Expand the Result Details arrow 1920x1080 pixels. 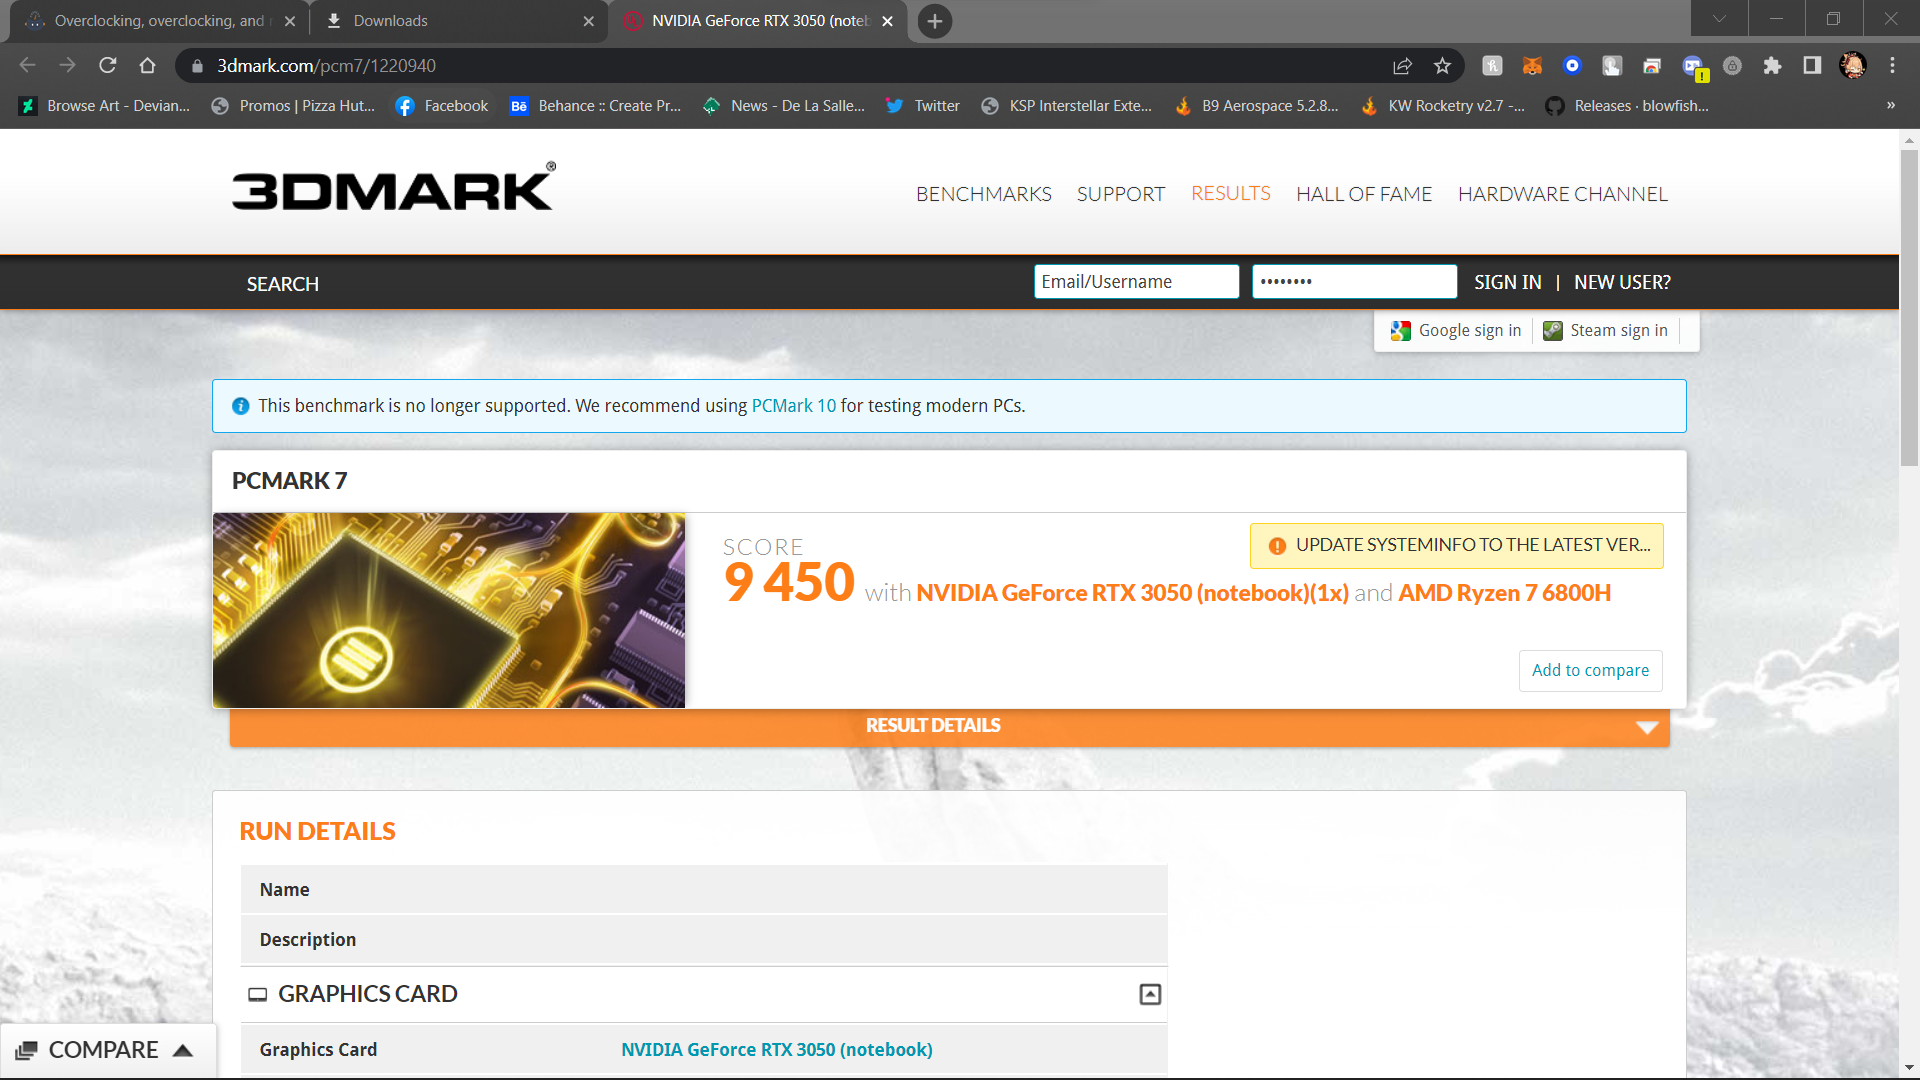coord(1647,727)
